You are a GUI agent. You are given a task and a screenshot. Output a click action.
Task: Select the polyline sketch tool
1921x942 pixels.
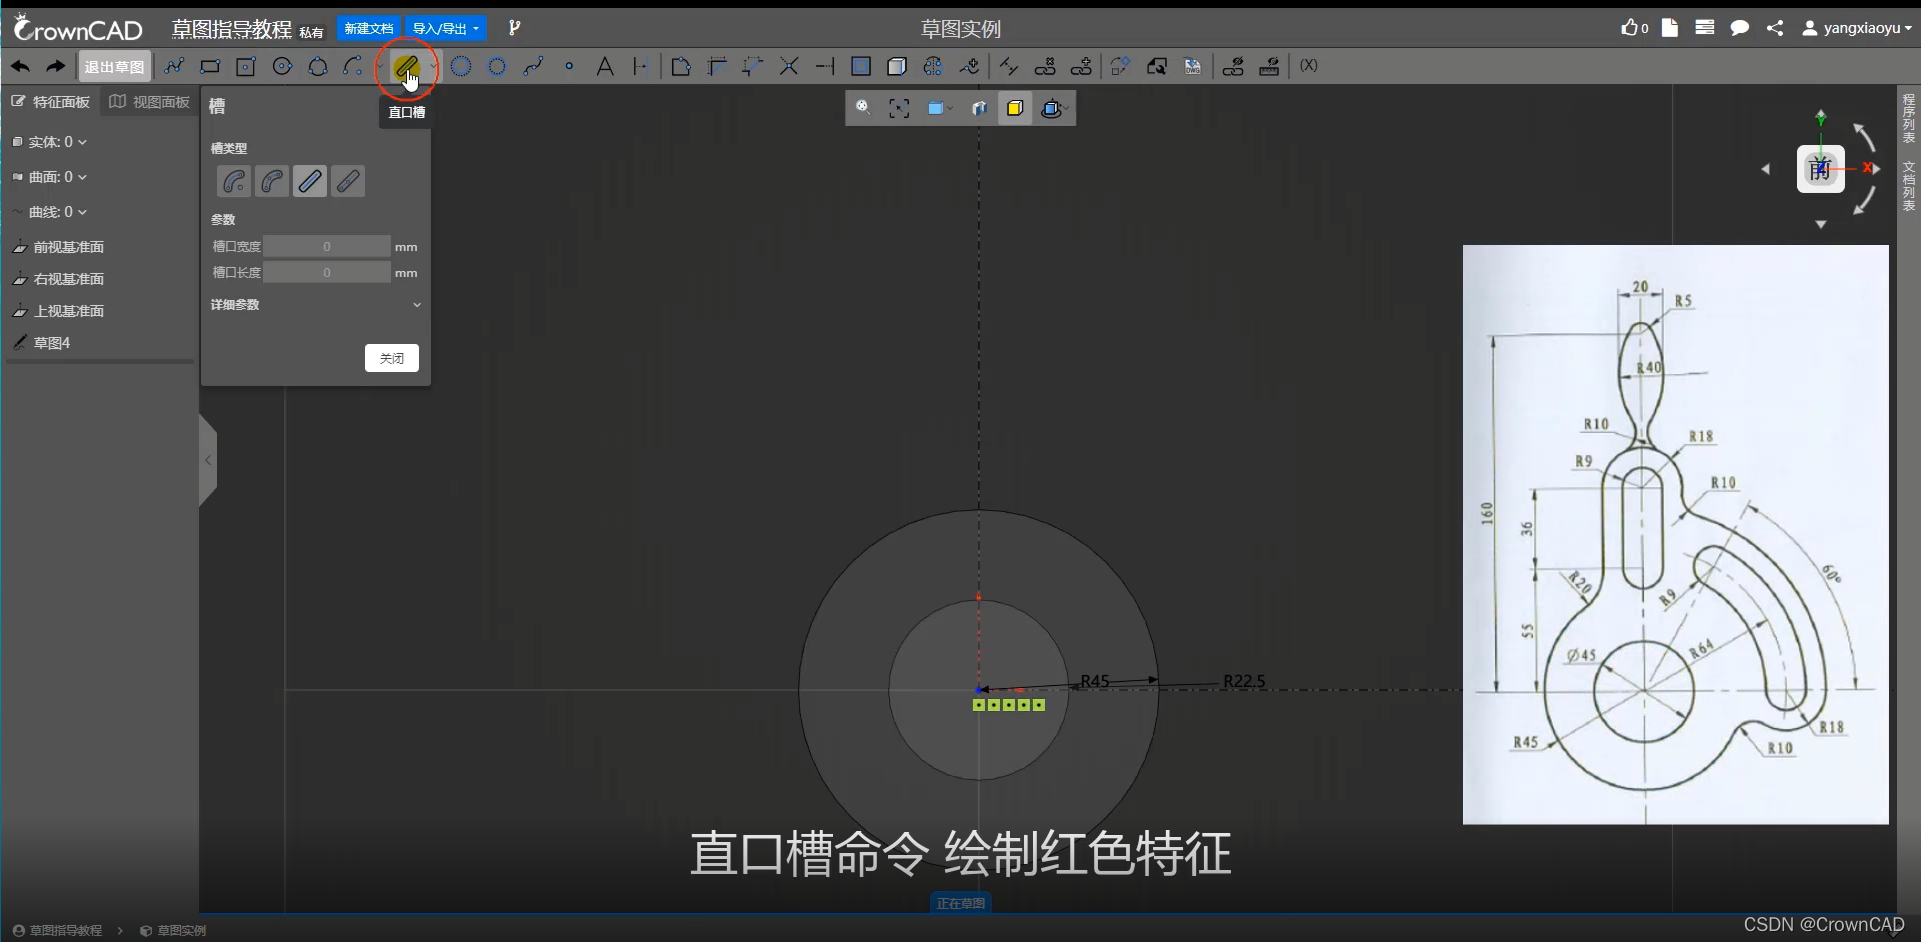click(x=174, y=66)
